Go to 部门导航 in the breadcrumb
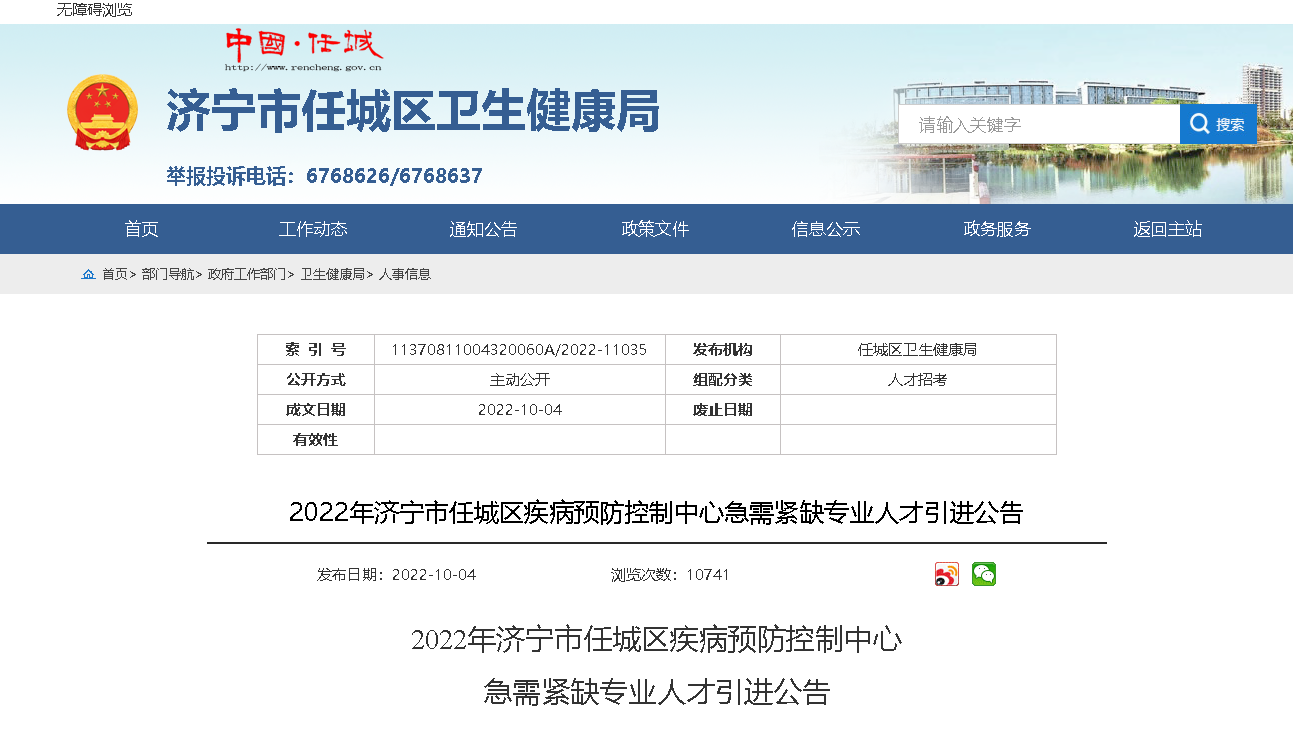 [x=168, y=274]
